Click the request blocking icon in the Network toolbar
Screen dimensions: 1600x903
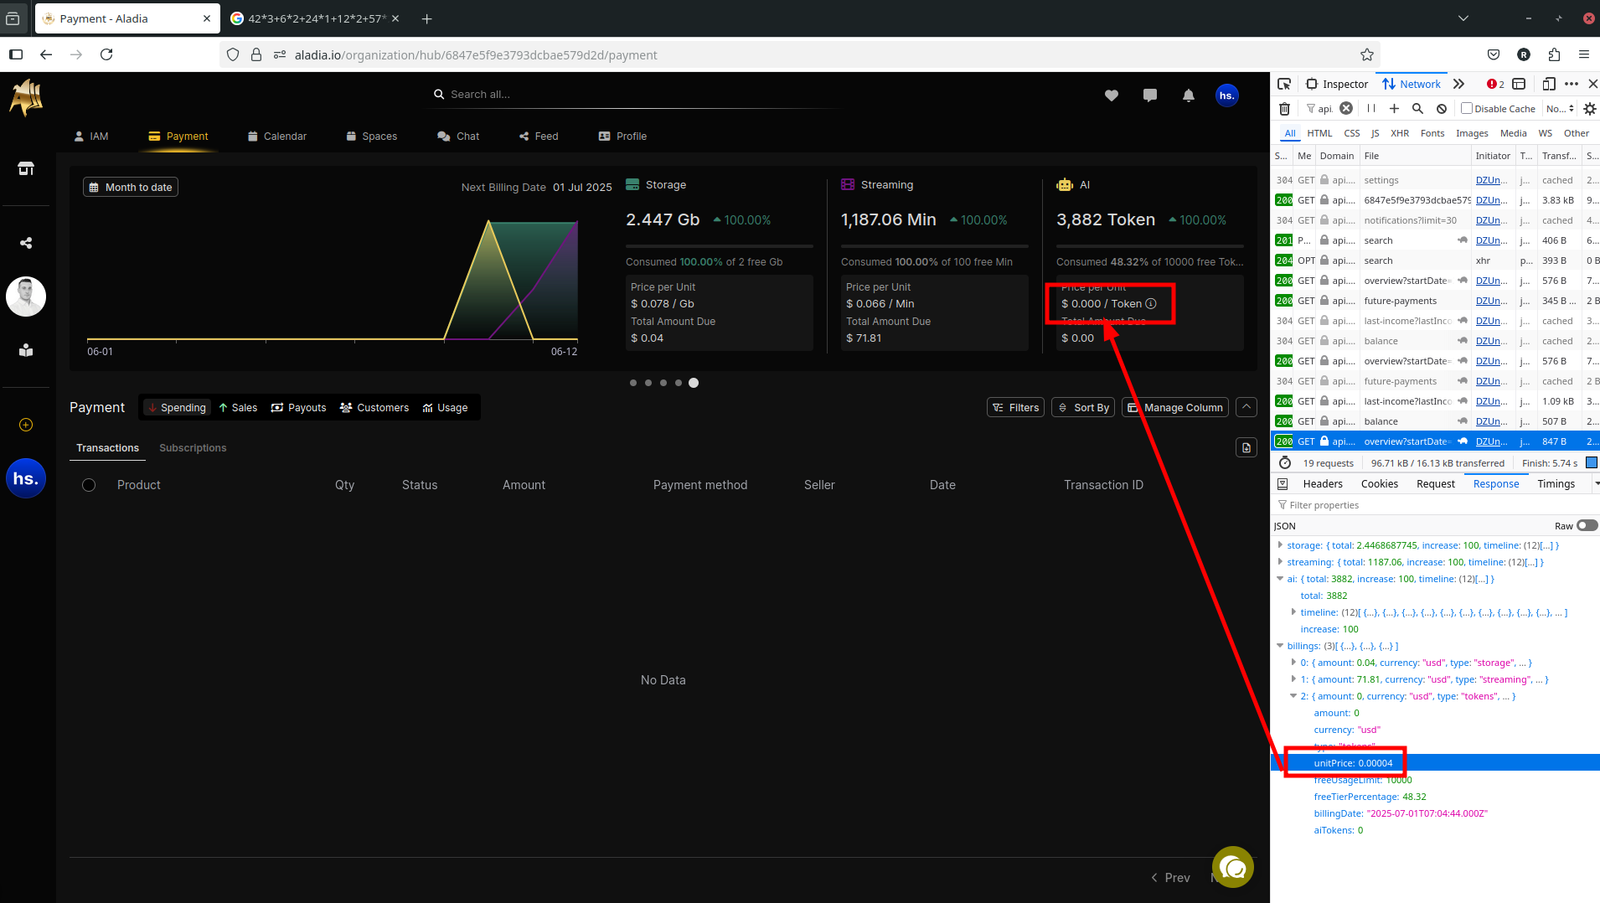pyautogui.click(x=1441, y=108)
